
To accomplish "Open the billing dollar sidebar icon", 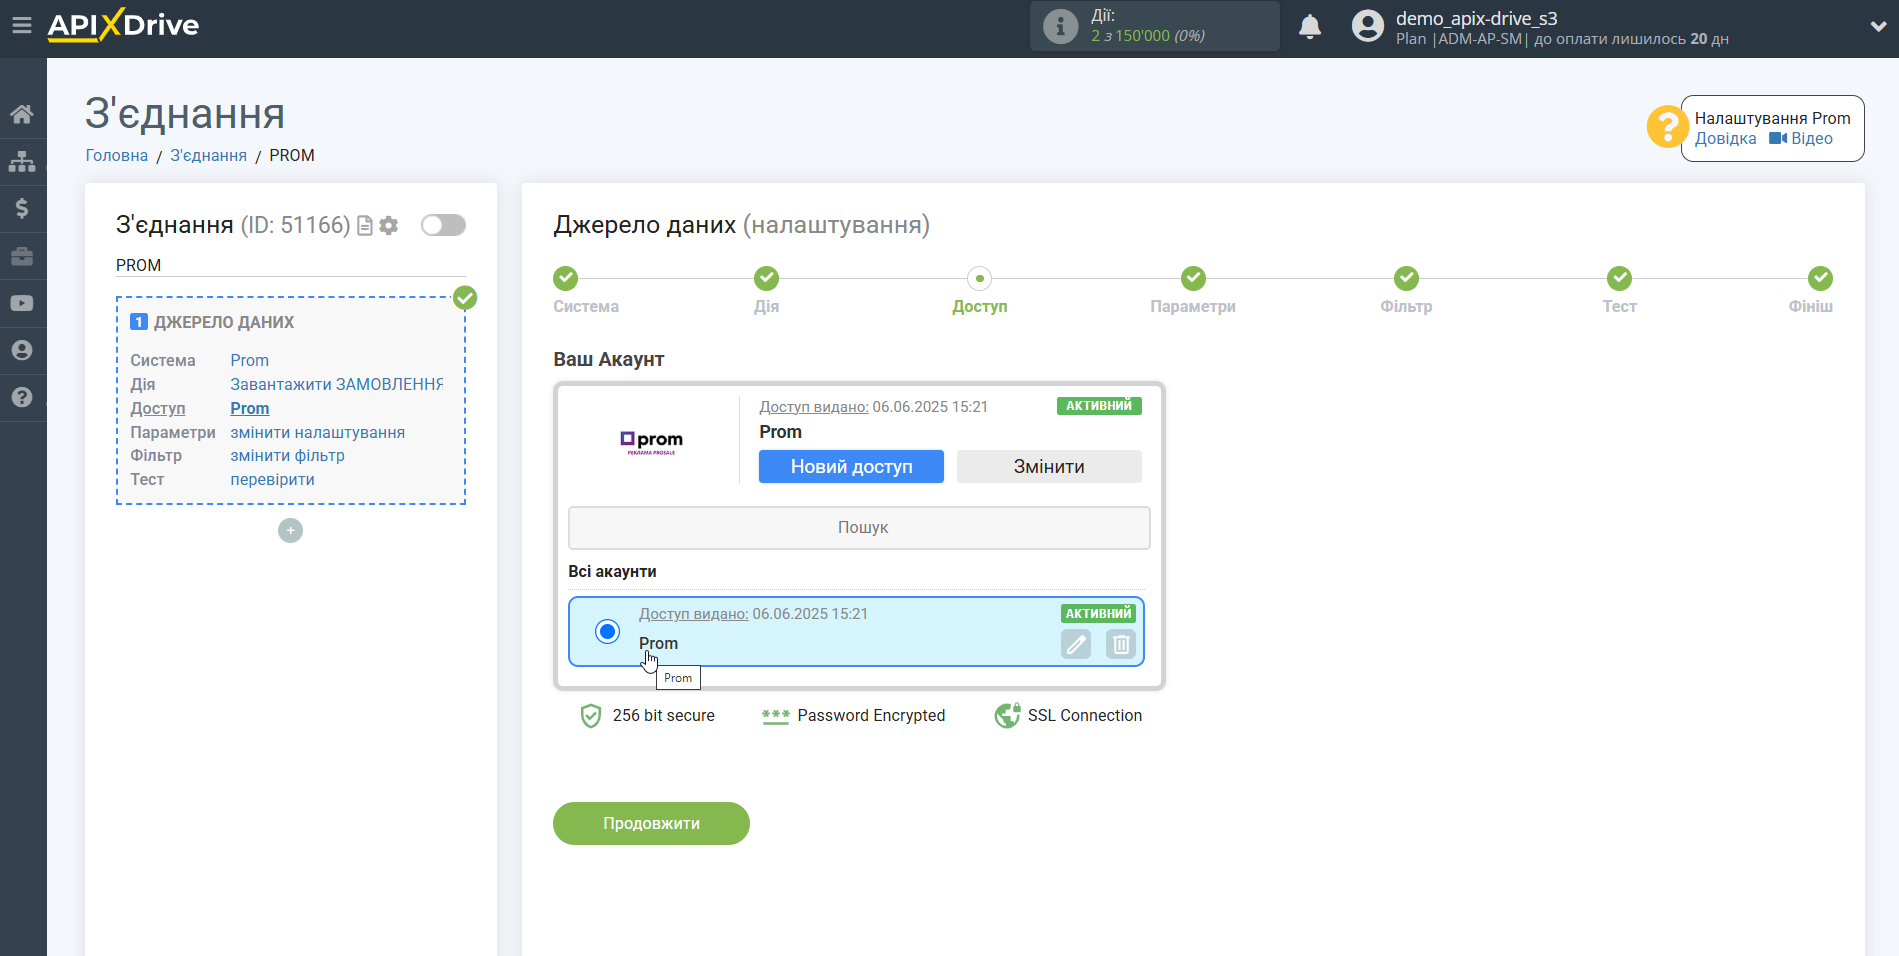I will tap(22, 208).
